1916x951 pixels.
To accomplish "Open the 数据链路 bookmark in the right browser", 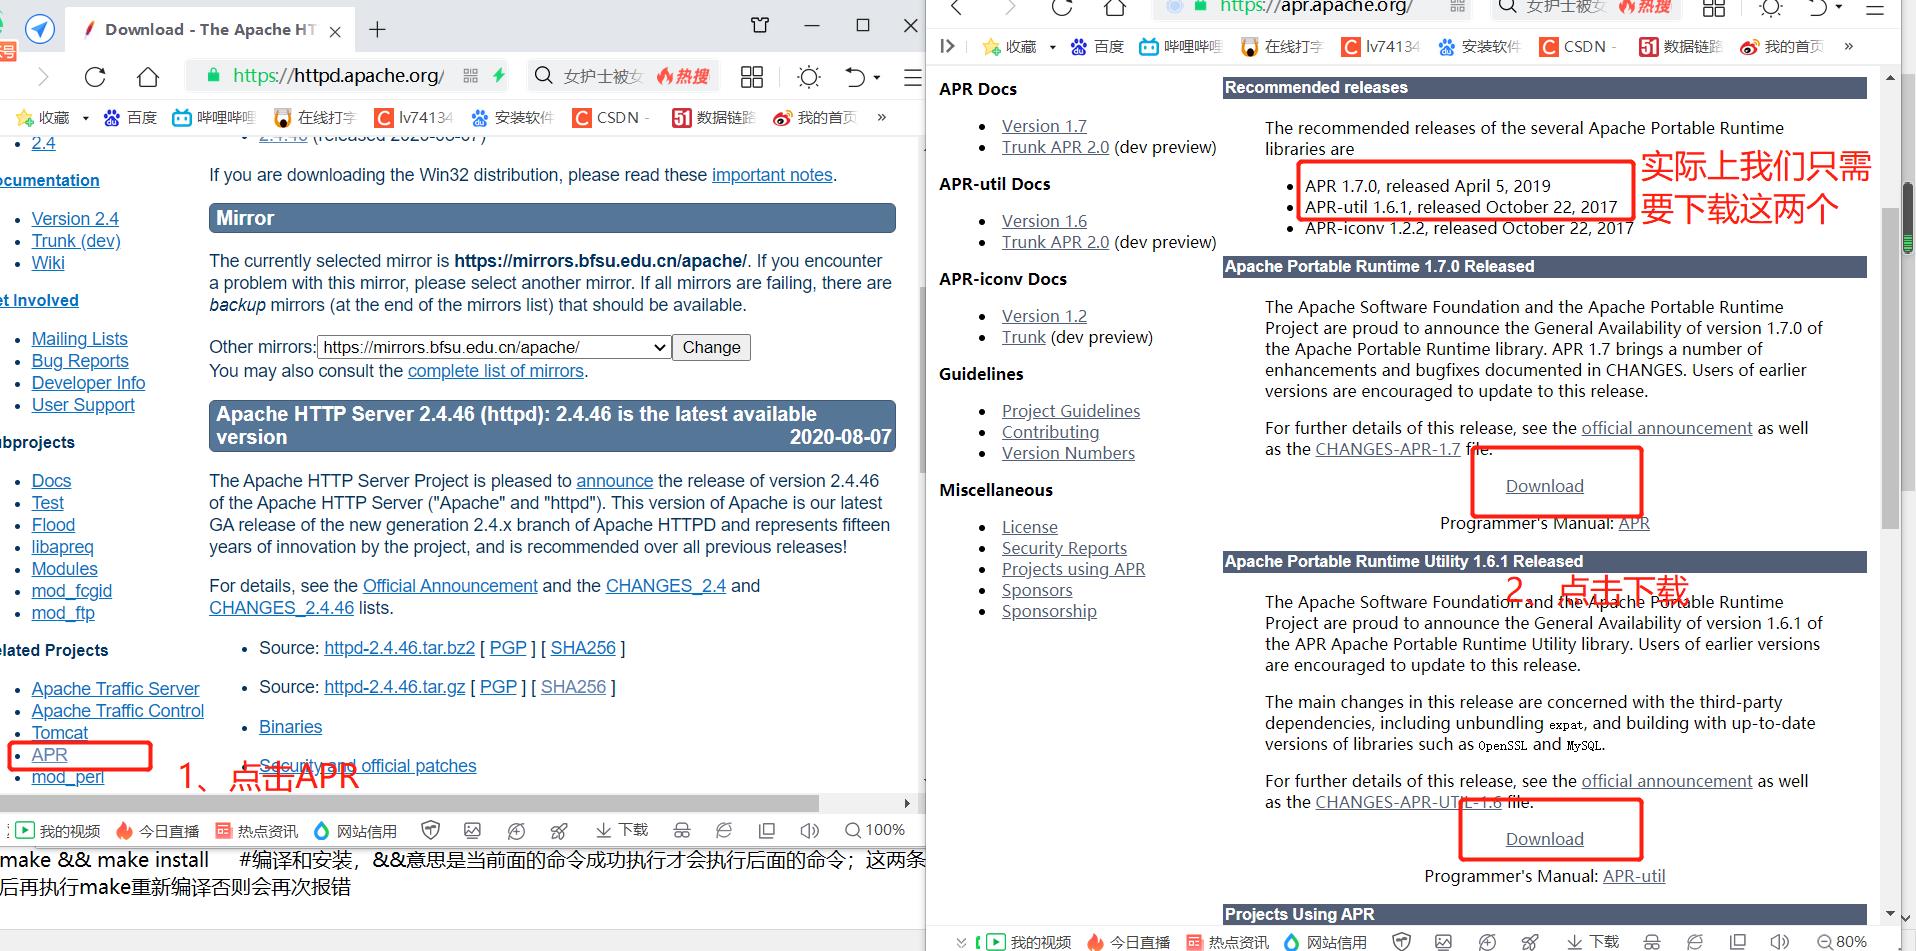I will [x=1680, y=46].
